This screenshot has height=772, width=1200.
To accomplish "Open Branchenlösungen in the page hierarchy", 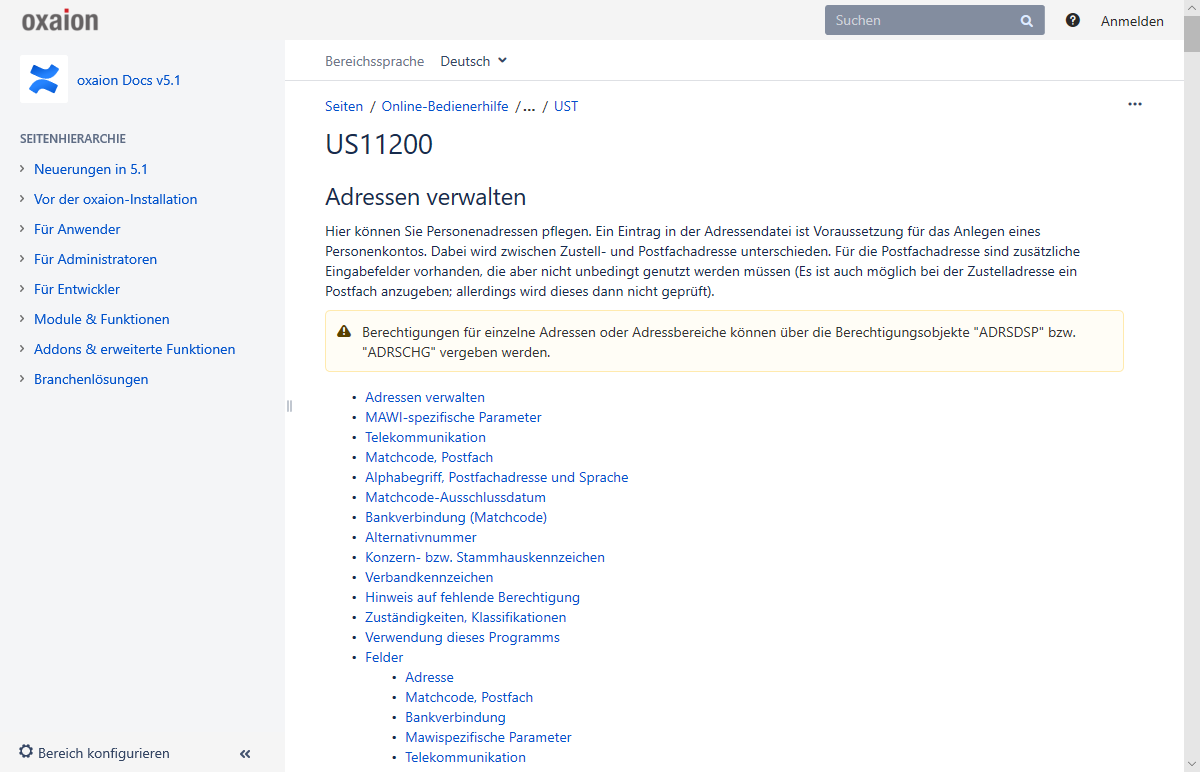I will [x=91, y=379].
